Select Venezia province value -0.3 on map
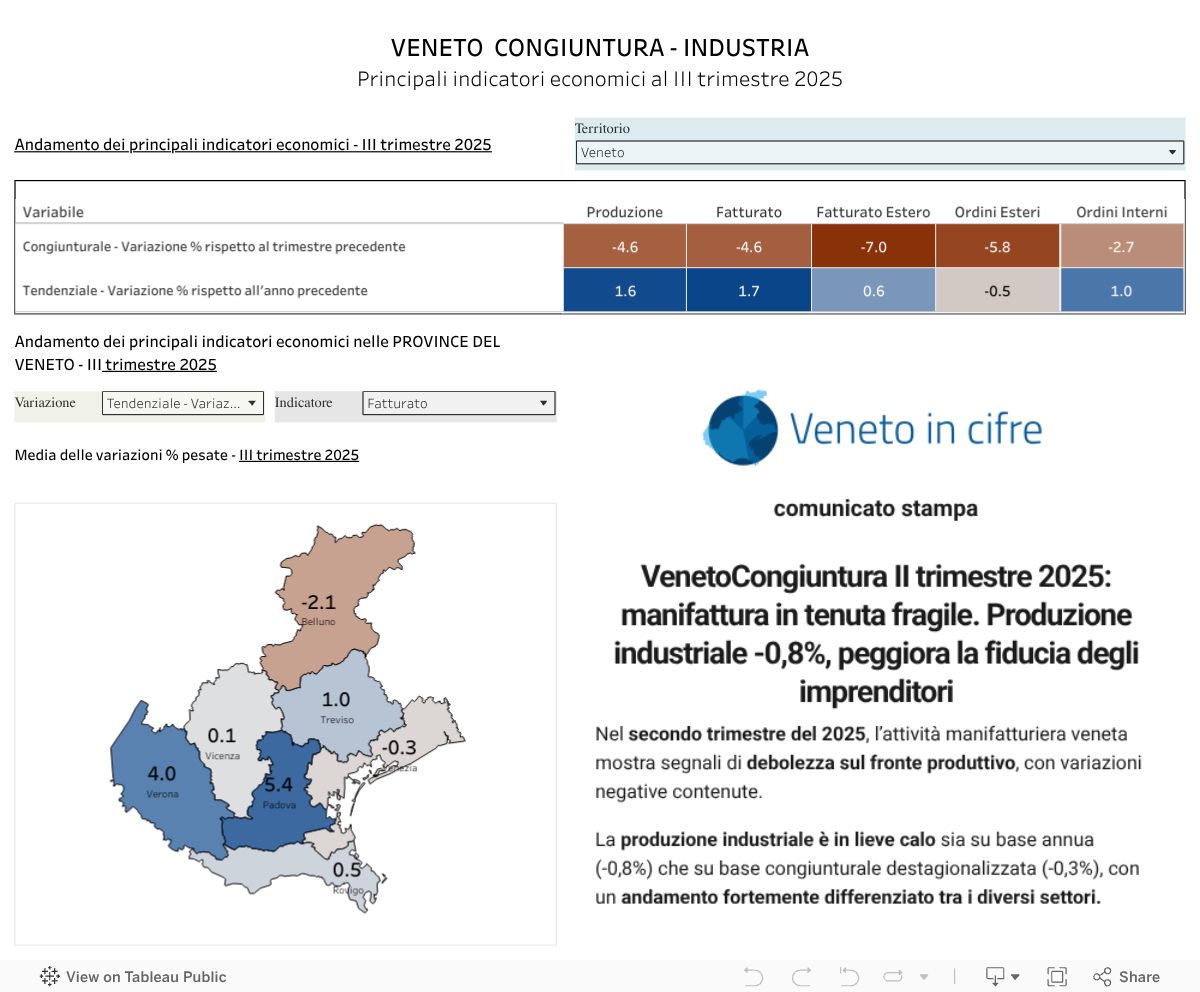The height and width of the screenshot is (992, 1200). point(400,748)
